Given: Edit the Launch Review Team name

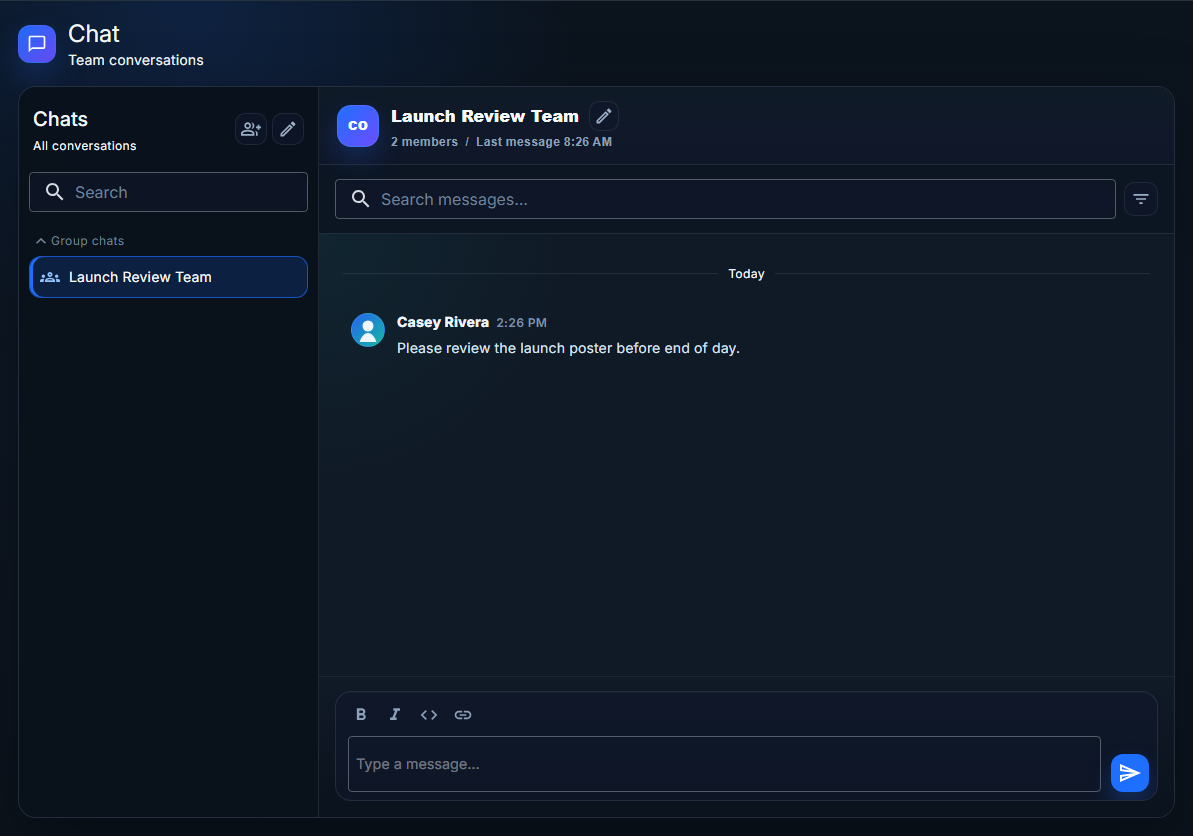Looking at the screenshot, I should pos(603,116).
